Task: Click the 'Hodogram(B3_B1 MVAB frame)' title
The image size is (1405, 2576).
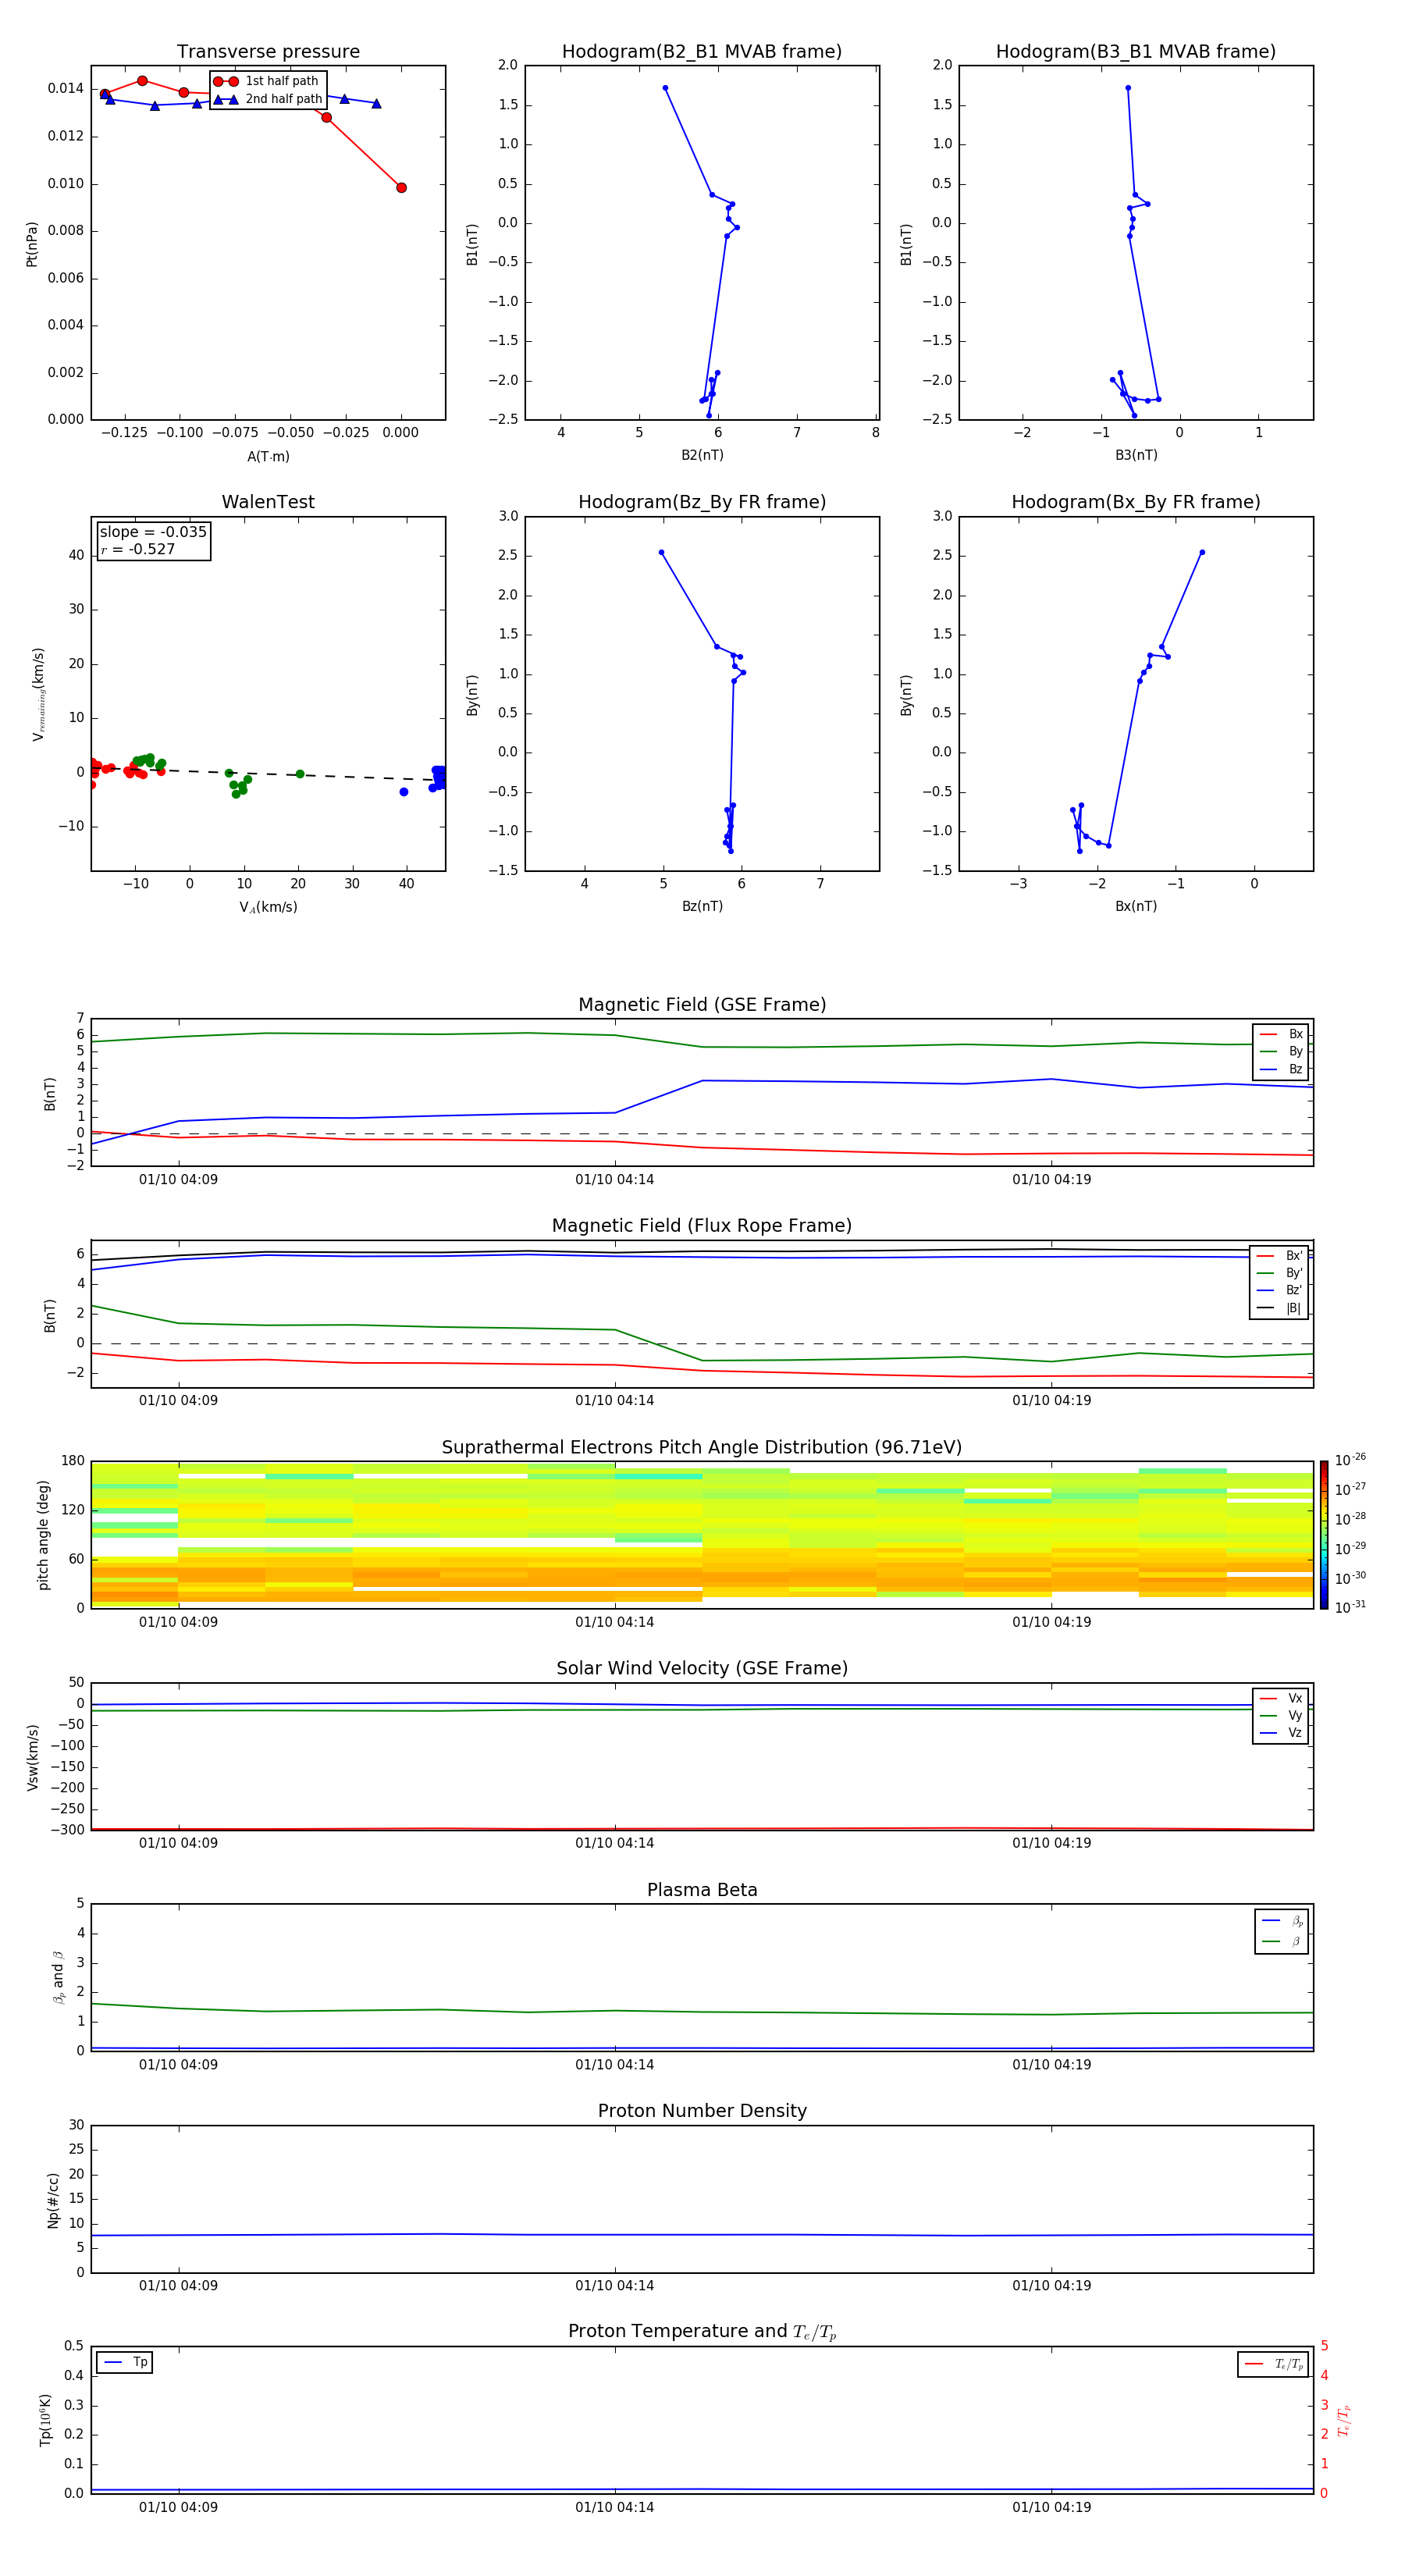Action: tap(1135, 51)
